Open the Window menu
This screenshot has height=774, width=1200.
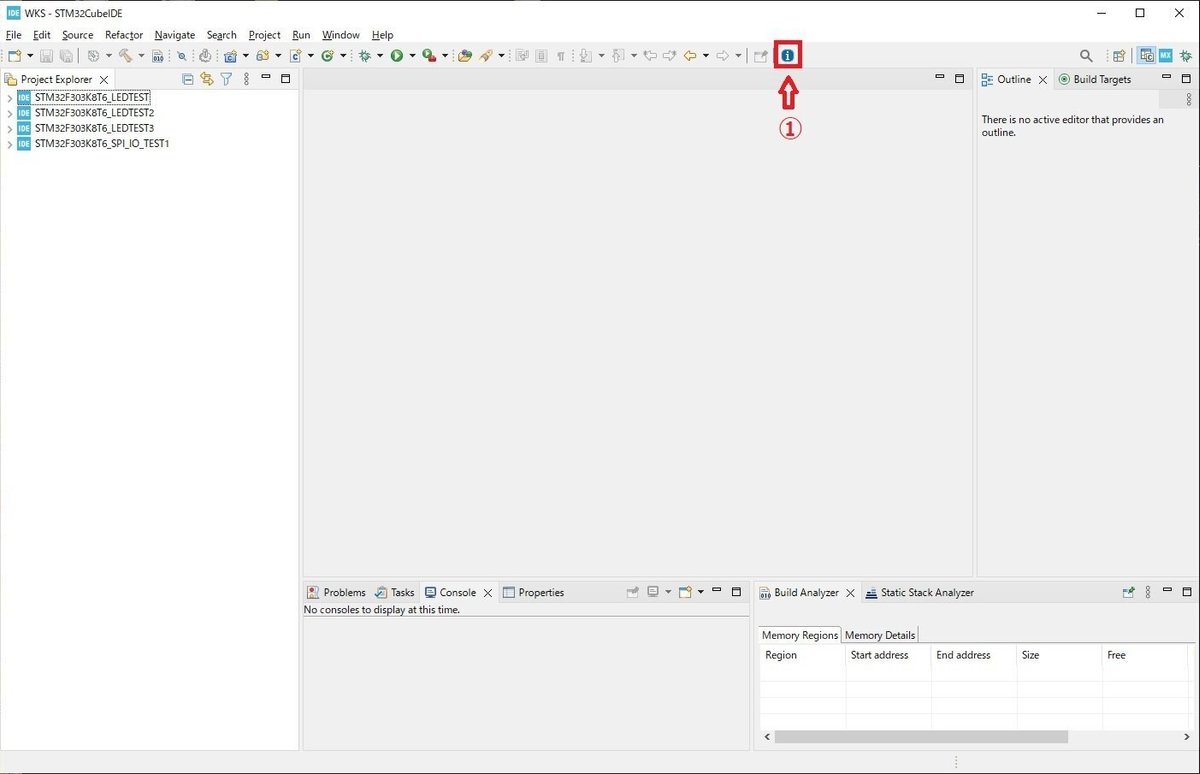pyautogui.click(x=340, y=35)
